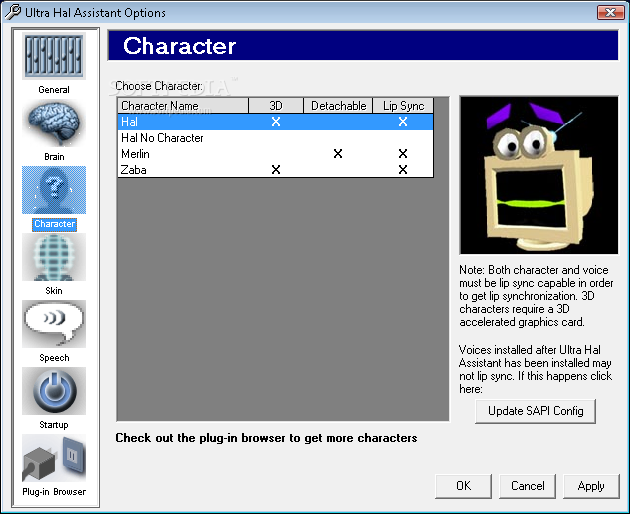
Task: Close the Ultra Hal Assistant Options window
Action: (x=610, y=12)
